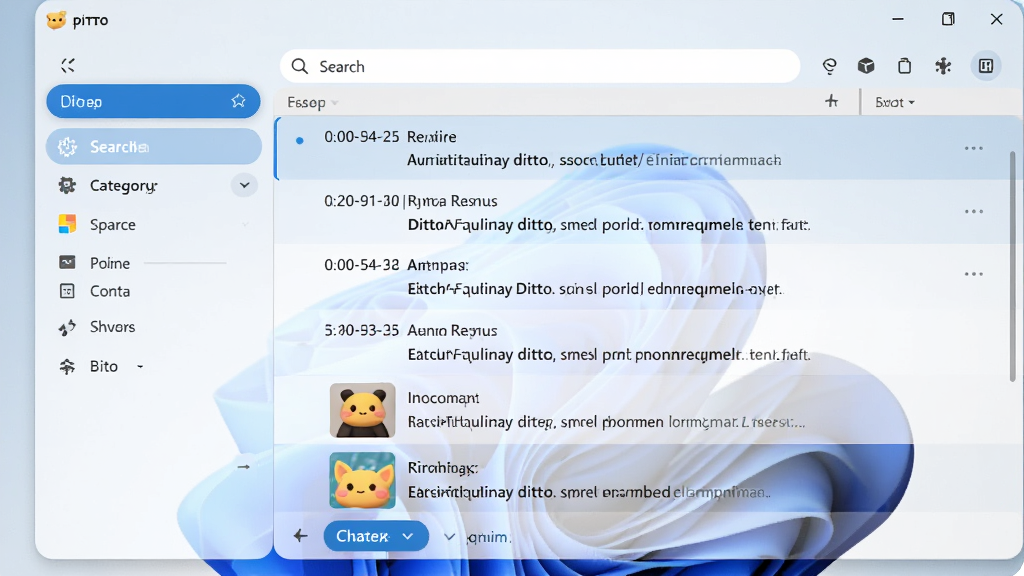The height and width of the screenshot is (576, 1024).
Task: Click the colorful Sparce icon
Action: [x=67, y=224]
